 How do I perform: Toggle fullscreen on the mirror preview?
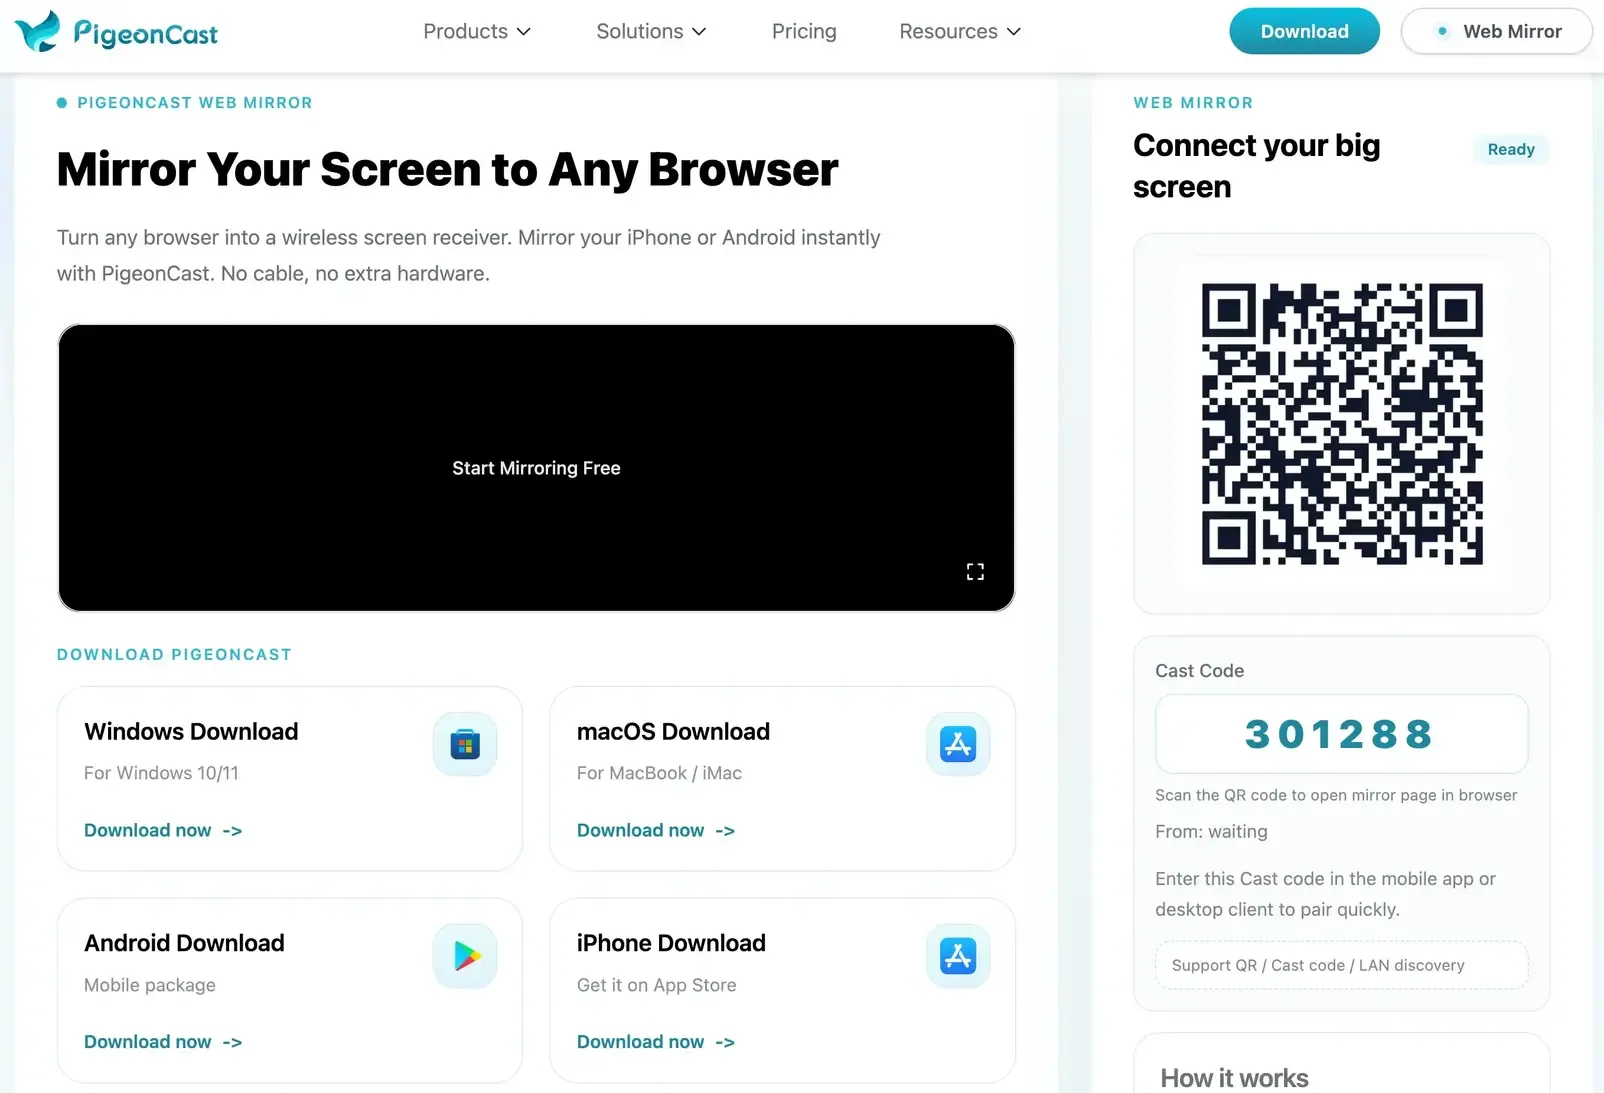pyautogui.click(x=975, y=571)
